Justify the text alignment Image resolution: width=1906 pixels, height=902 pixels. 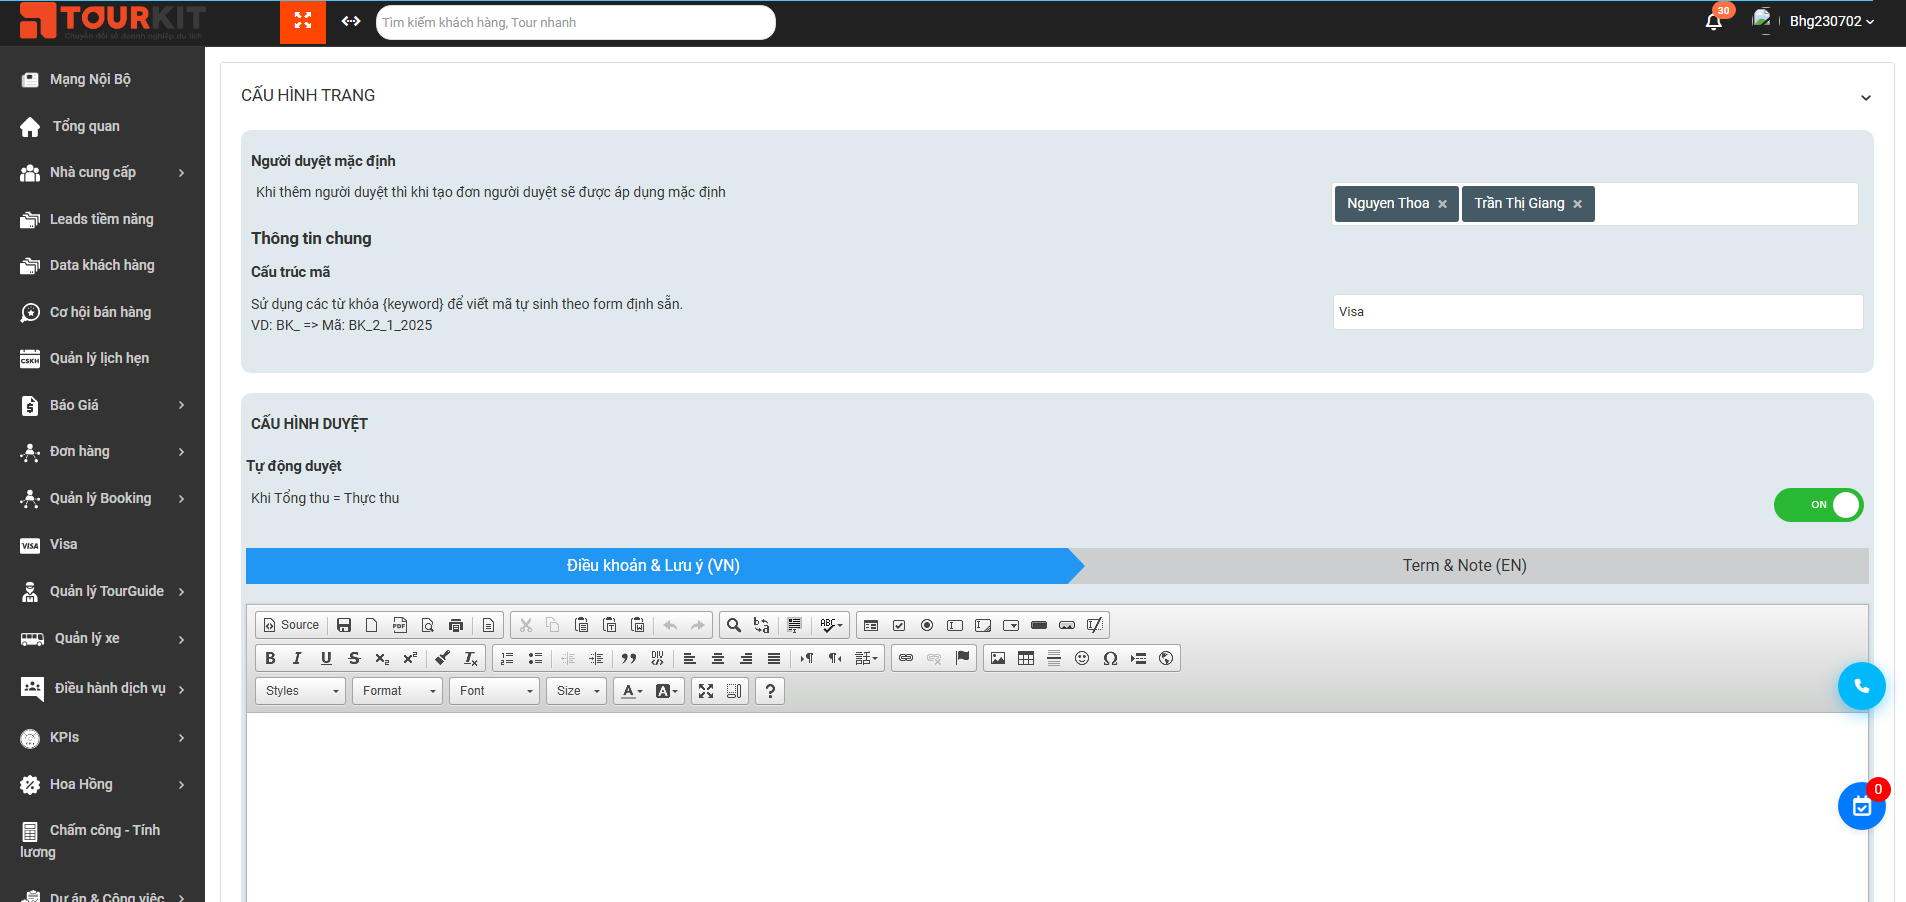pyautogui.click(x=774, y=658)
